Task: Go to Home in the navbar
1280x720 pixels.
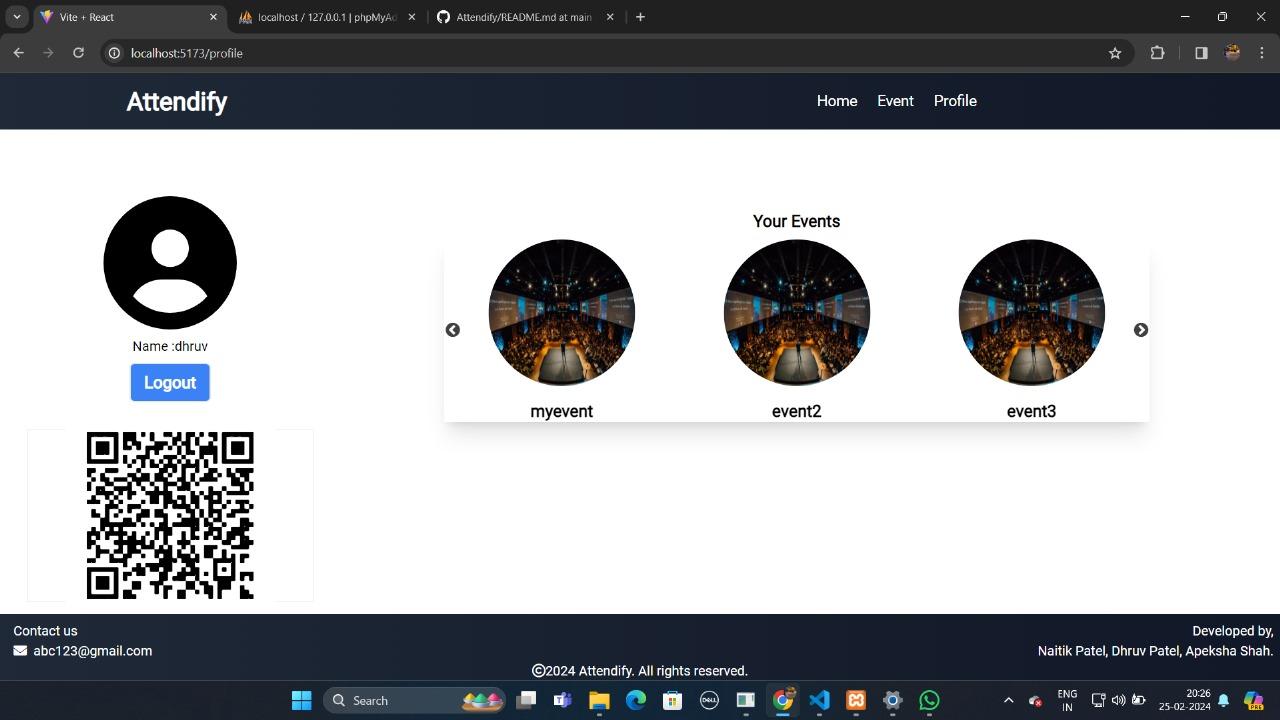Action: [837, 101]
